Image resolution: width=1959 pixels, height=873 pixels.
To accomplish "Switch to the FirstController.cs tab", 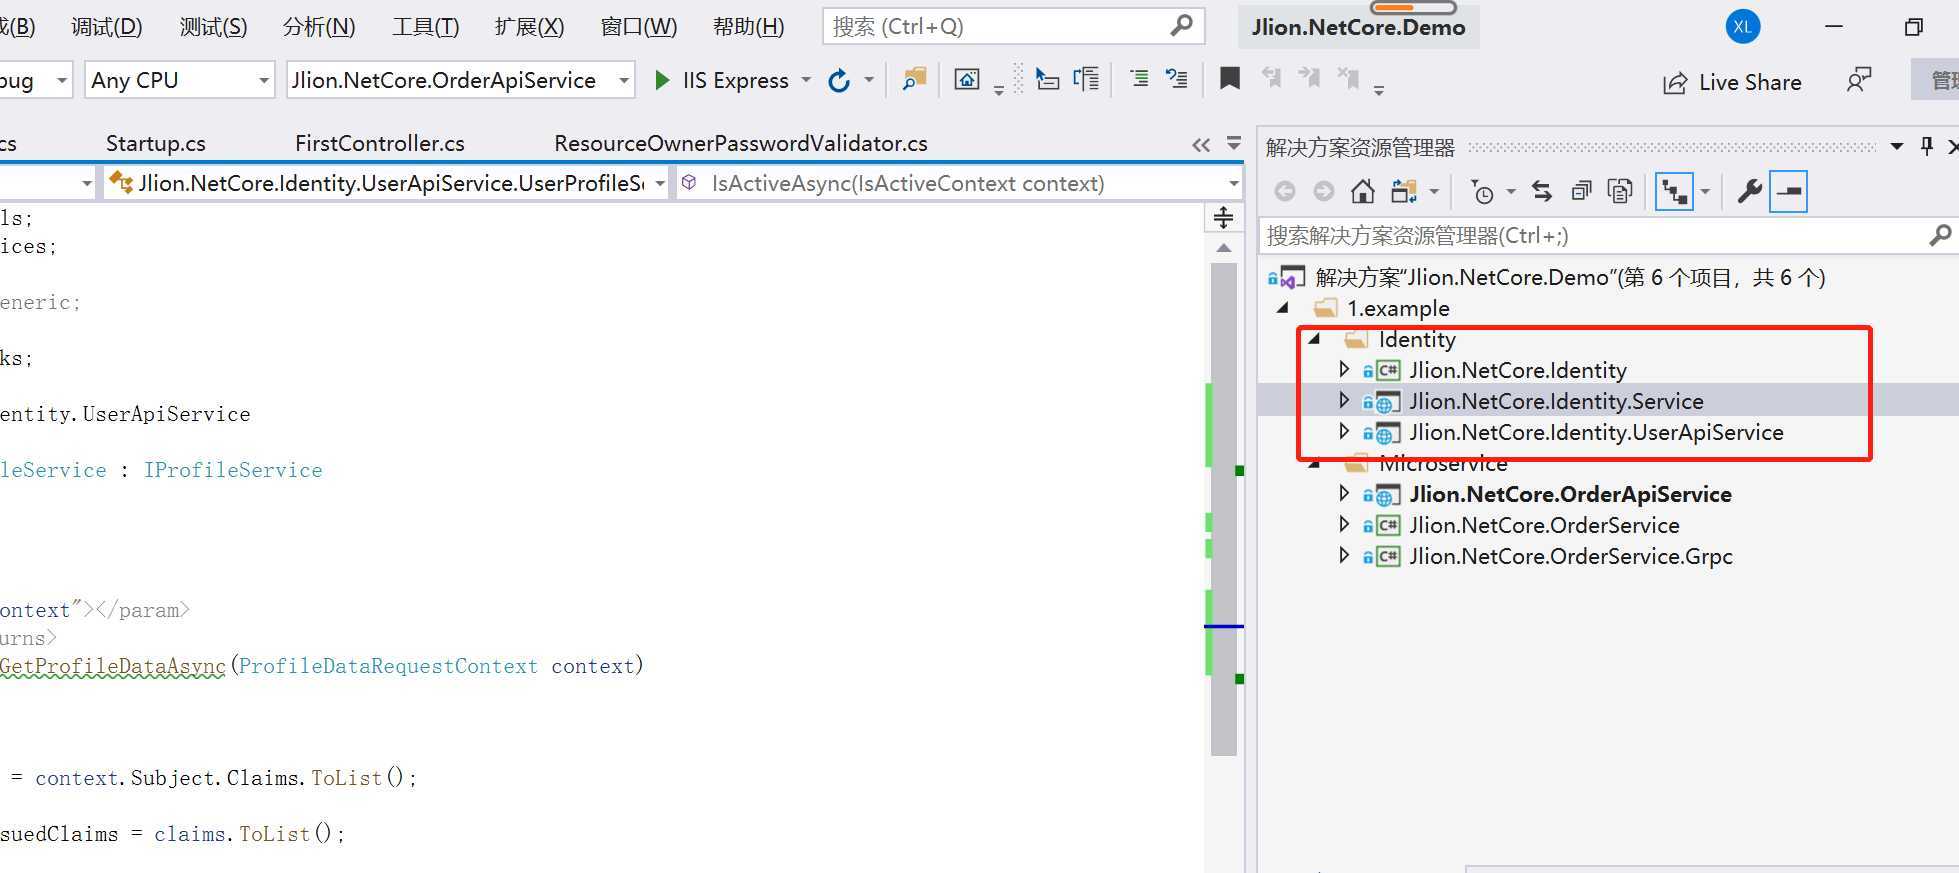I will (380, 144).
